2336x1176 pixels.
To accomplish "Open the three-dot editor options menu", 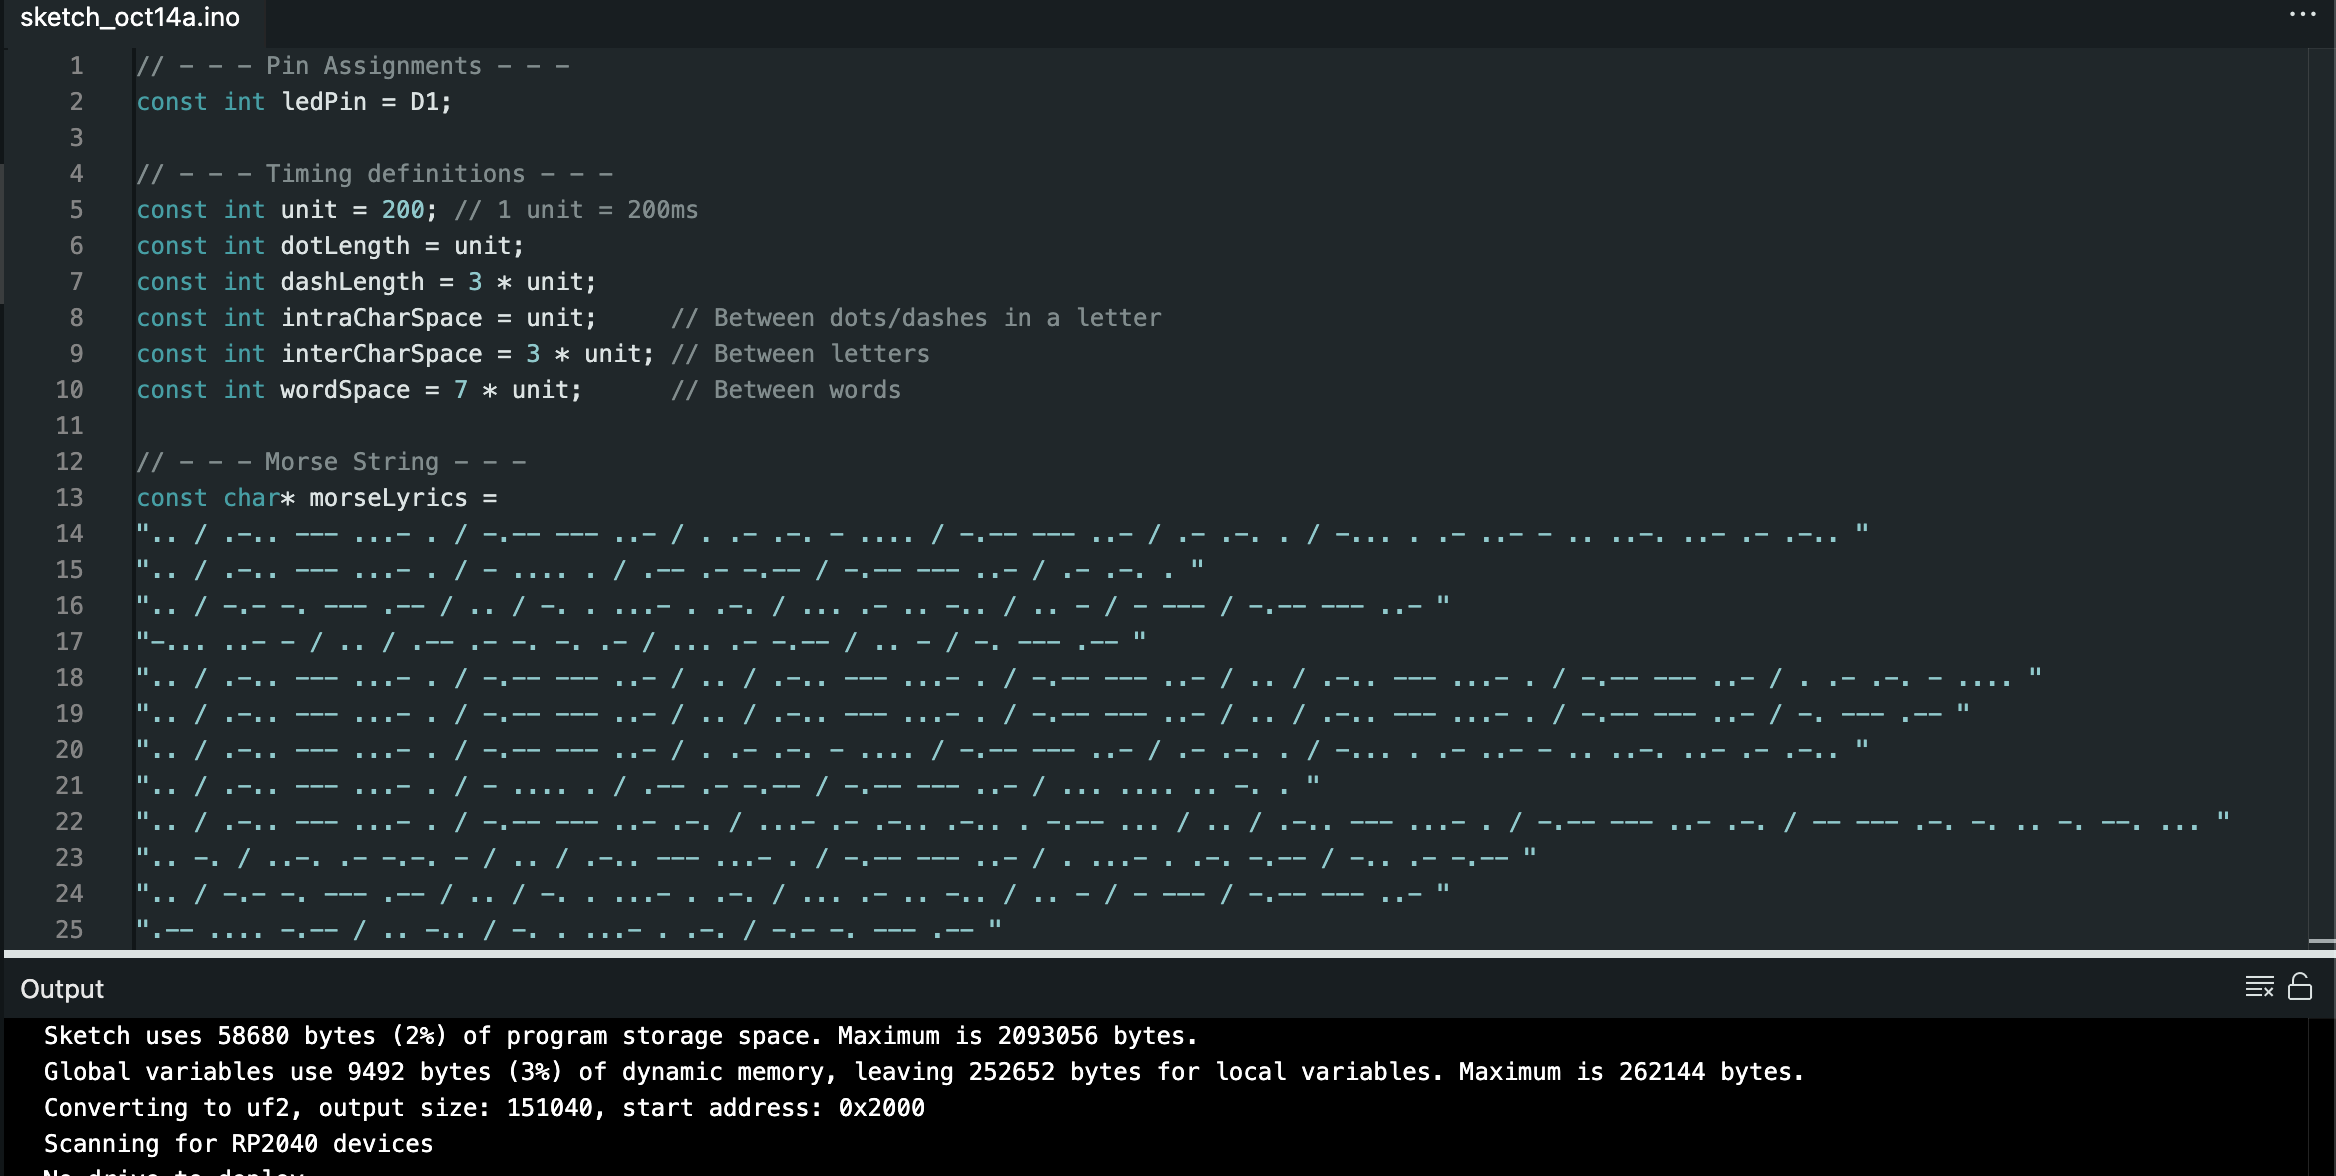I will point(2302,15).
